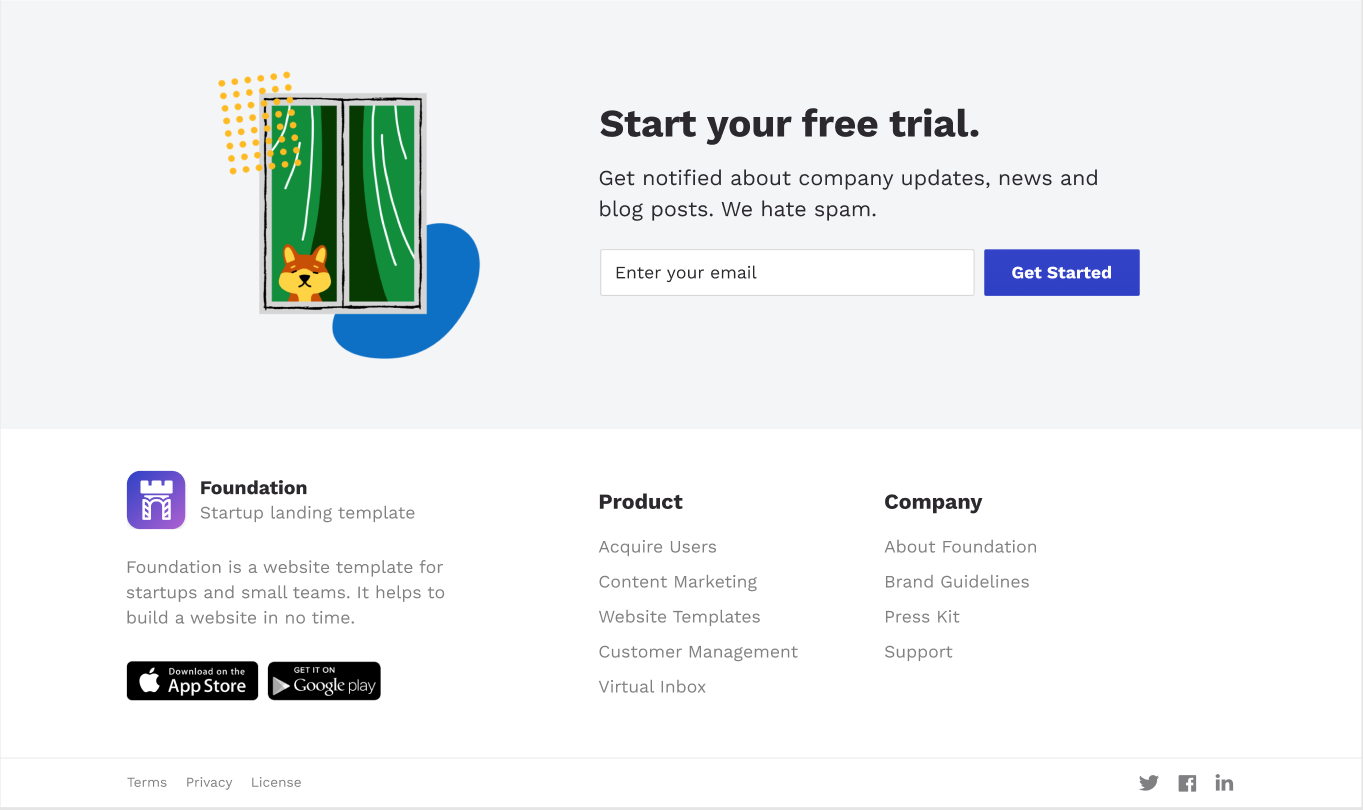Viewport: 1363px width, 810px height.
Task: Open the Terms footer link
Action: pyautogui.click(x=147, y=783)
